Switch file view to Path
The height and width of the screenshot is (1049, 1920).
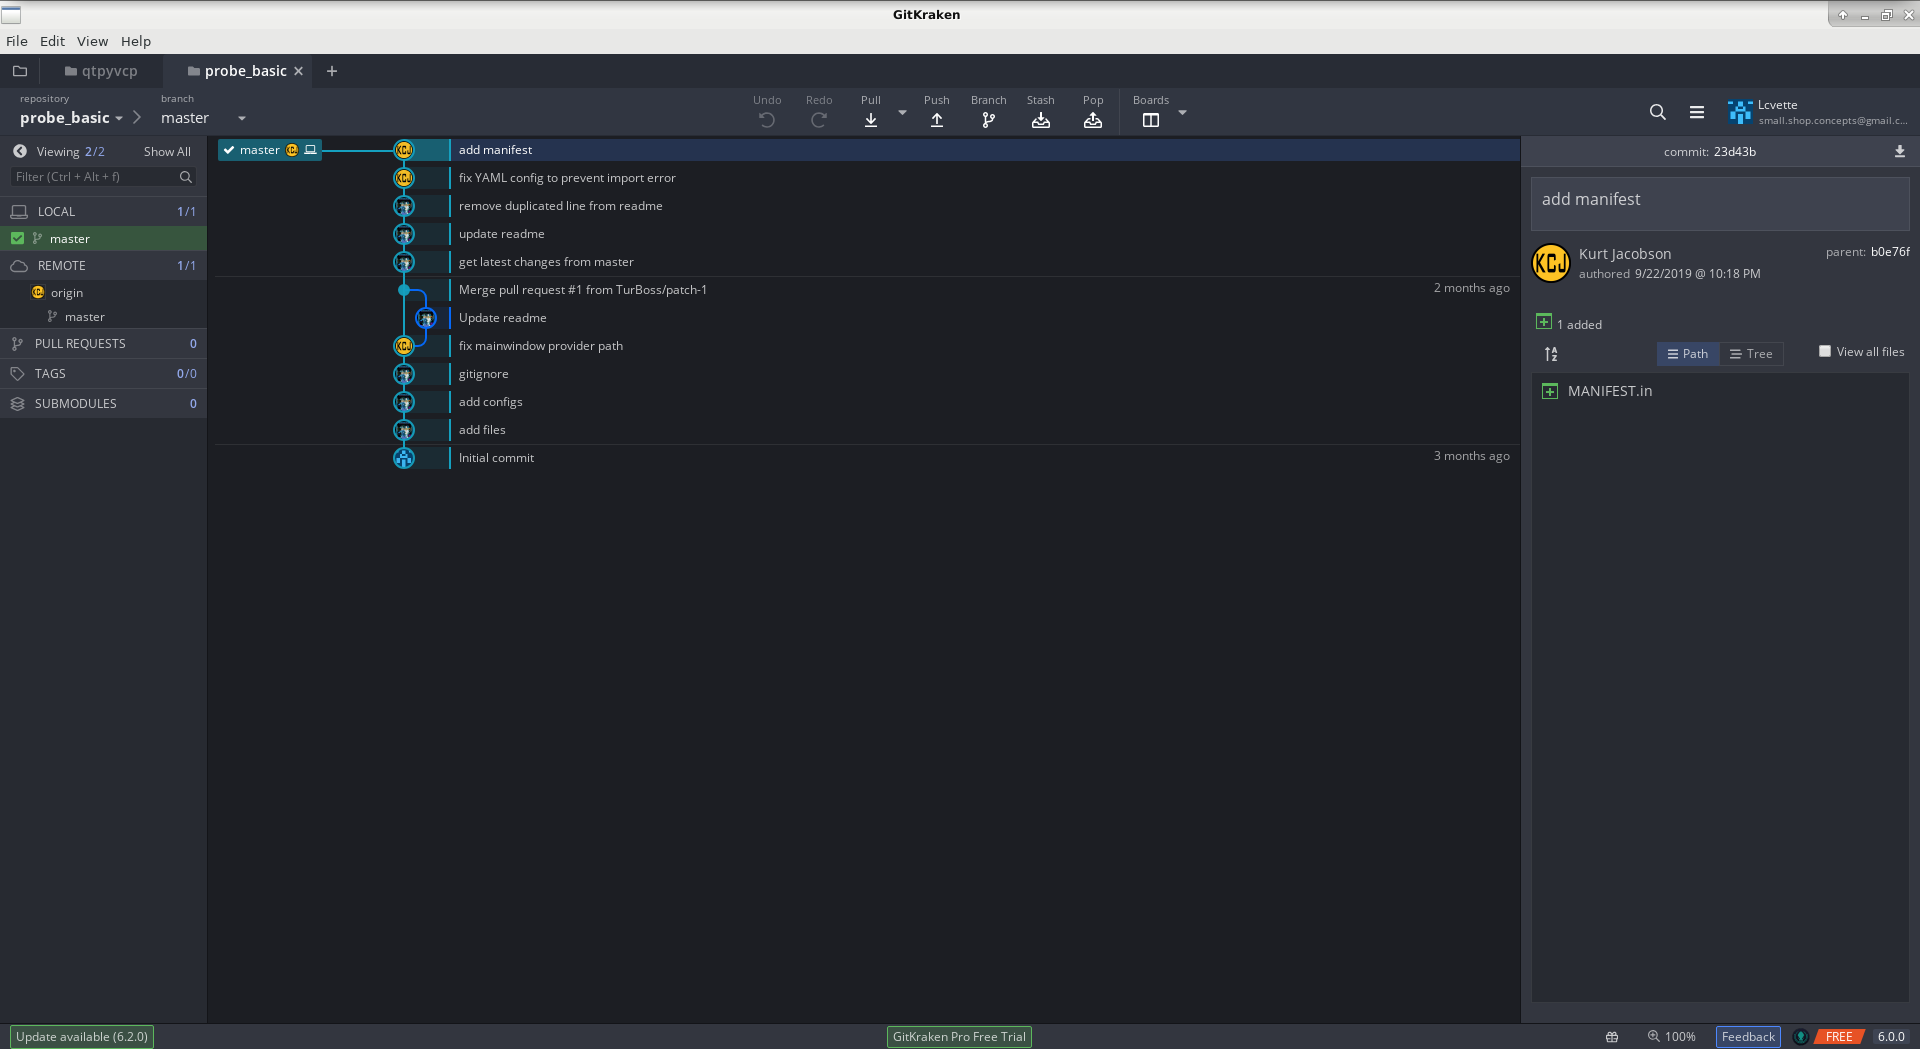1688,354
